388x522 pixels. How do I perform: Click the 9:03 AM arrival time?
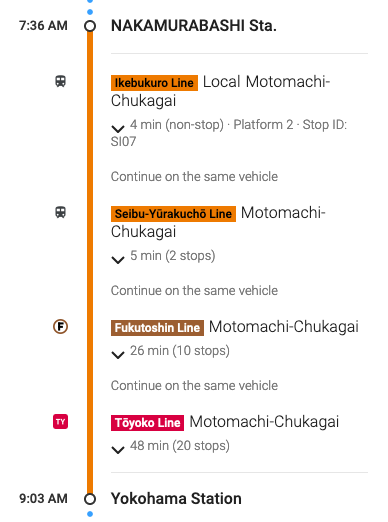tap(43, 499)
